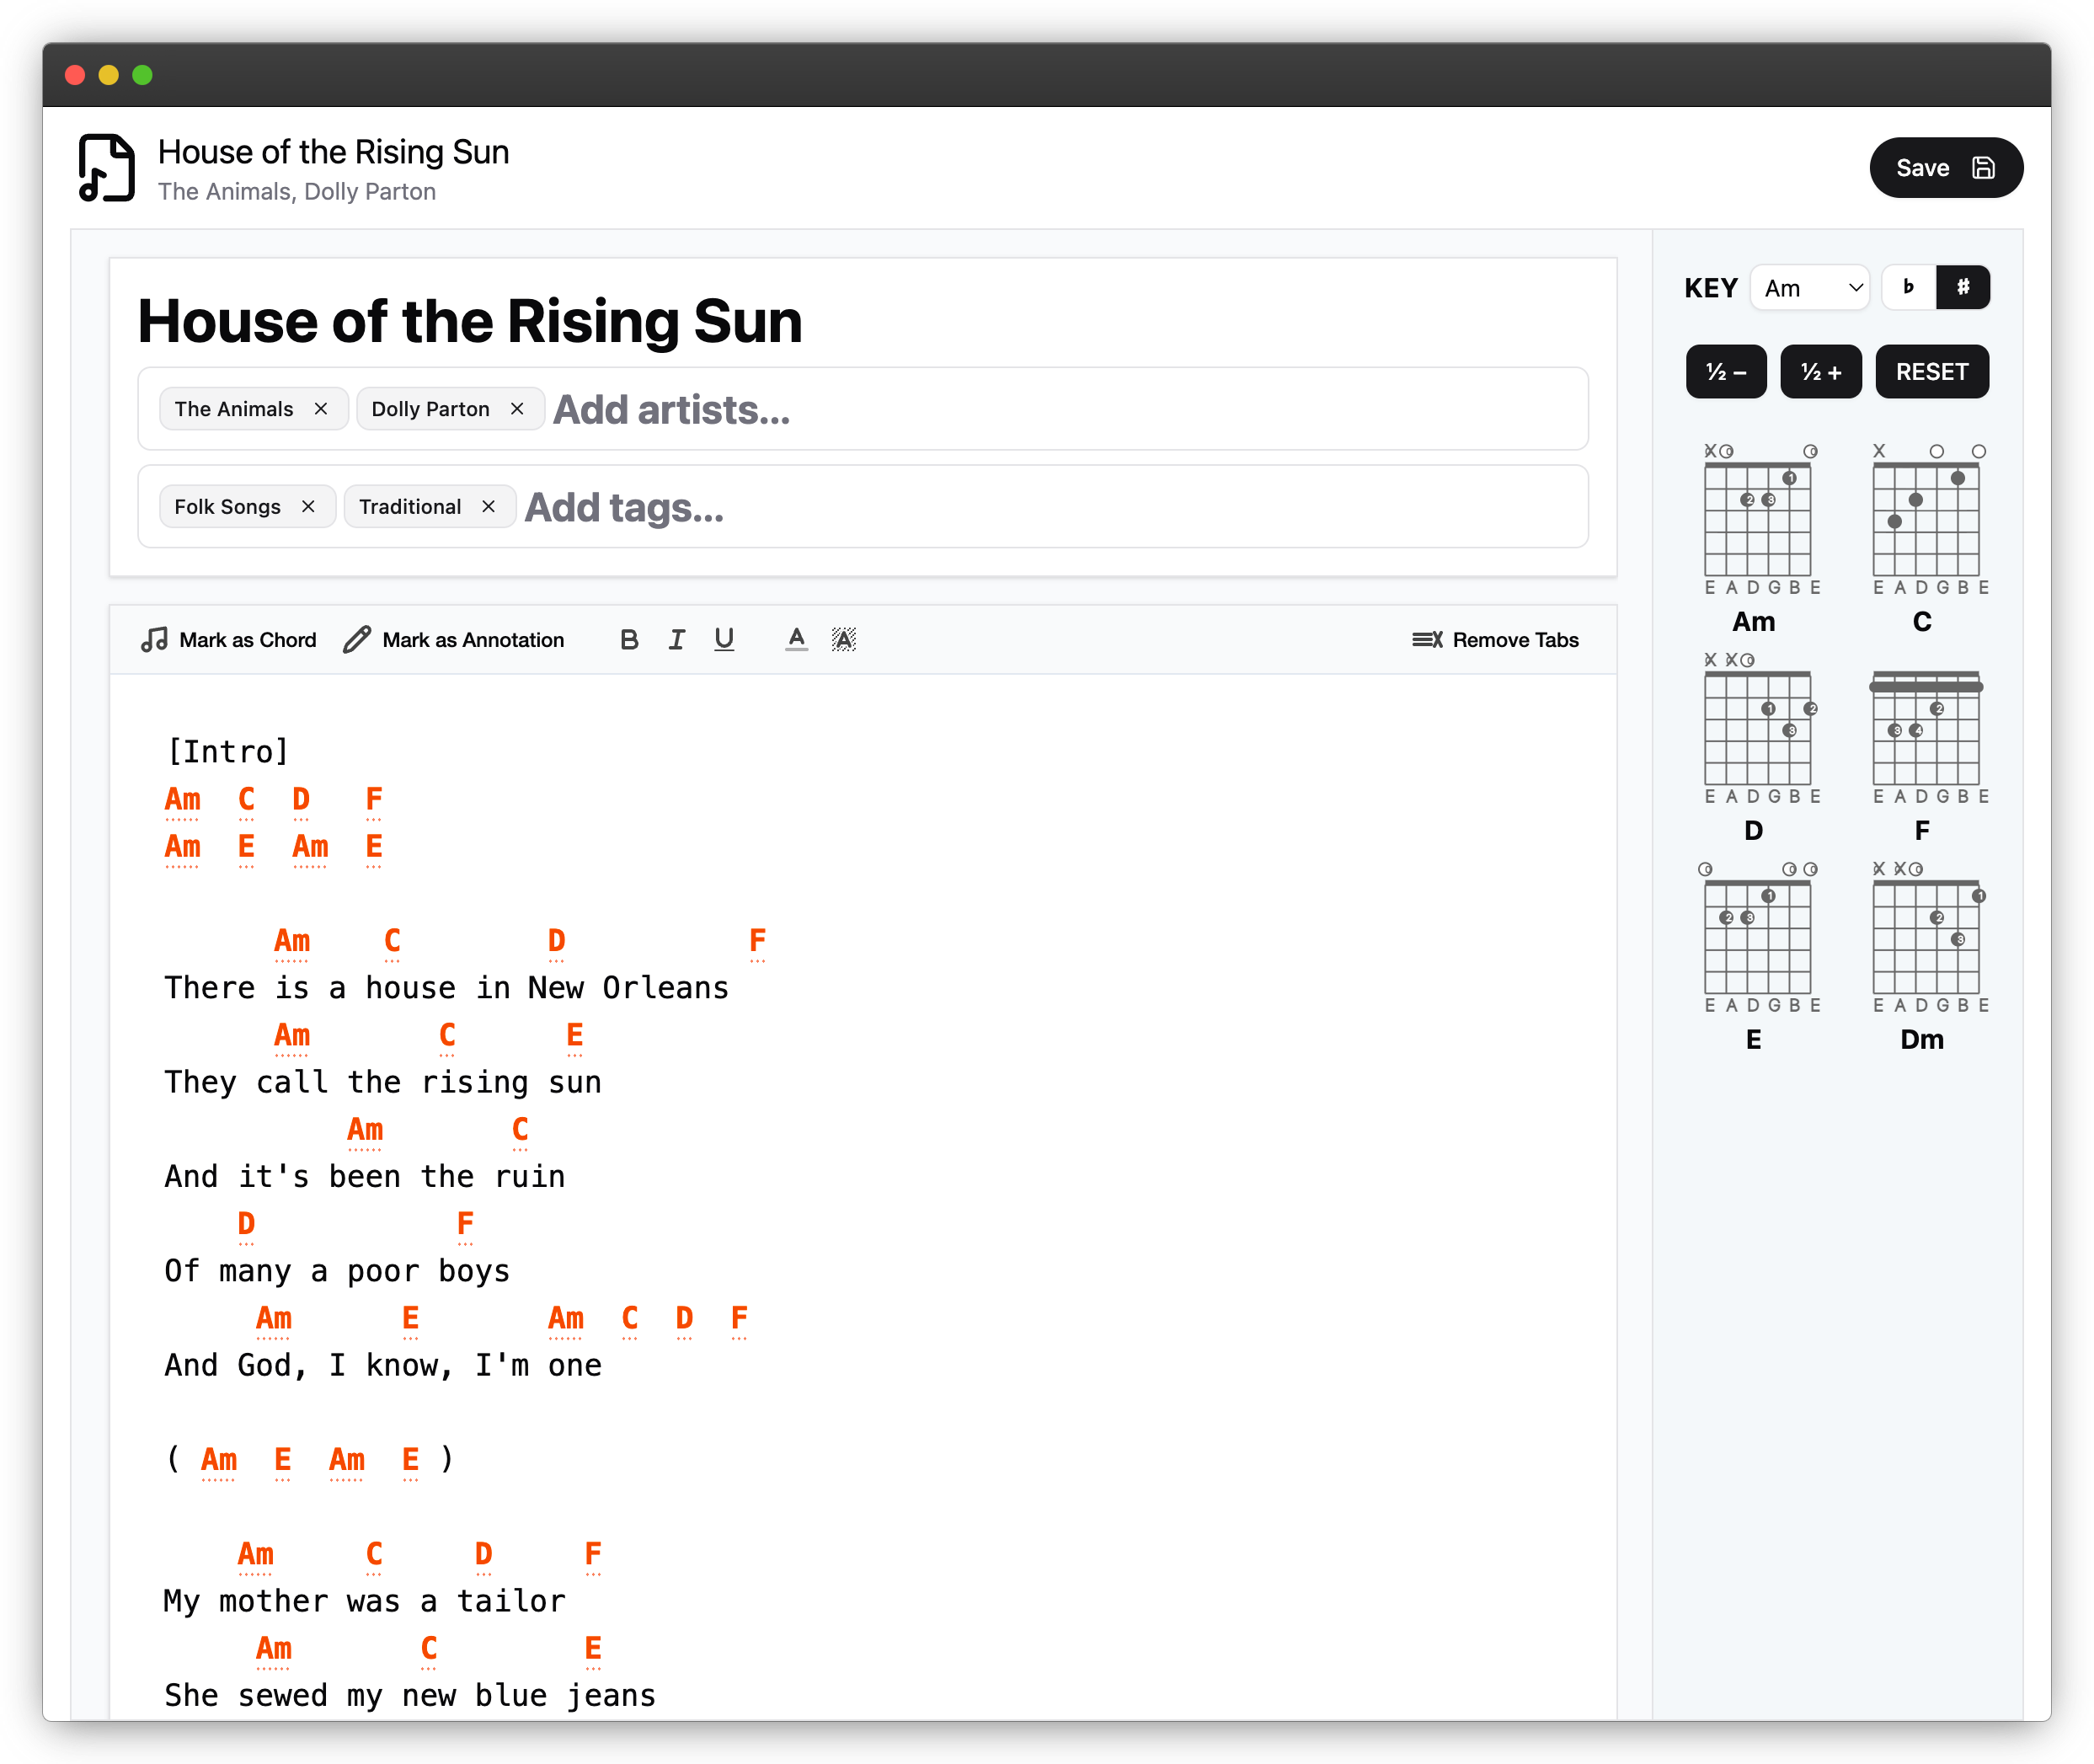
Task: Click the Bold formatting icon
Action: 629,640
